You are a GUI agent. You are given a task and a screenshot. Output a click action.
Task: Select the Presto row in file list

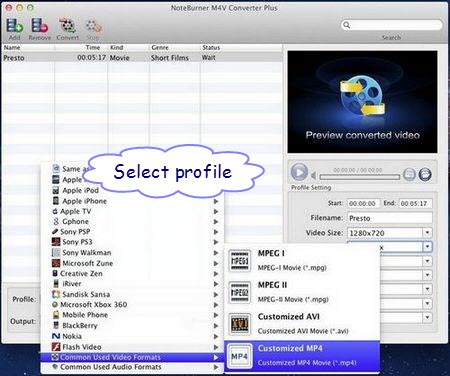pyautogui.click(x=142, y=58)
